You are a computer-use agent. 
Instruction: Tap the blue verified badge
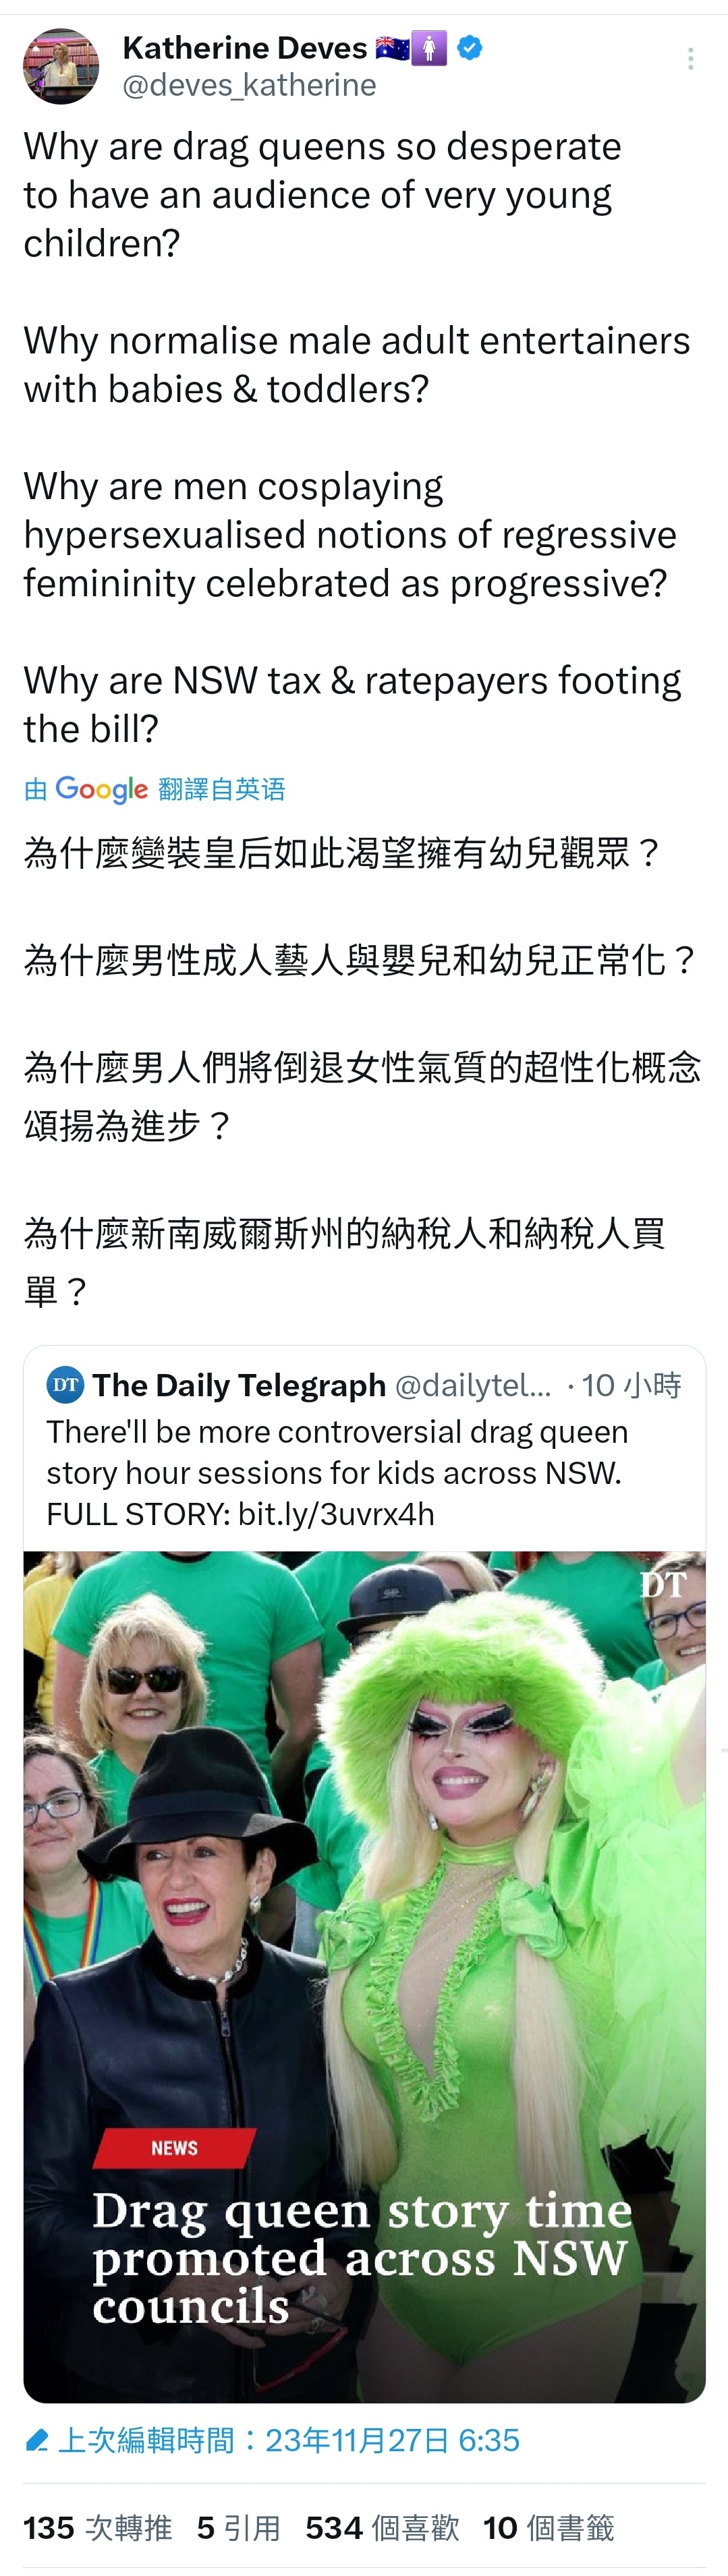pyautogui.click(x=469, y=47)
